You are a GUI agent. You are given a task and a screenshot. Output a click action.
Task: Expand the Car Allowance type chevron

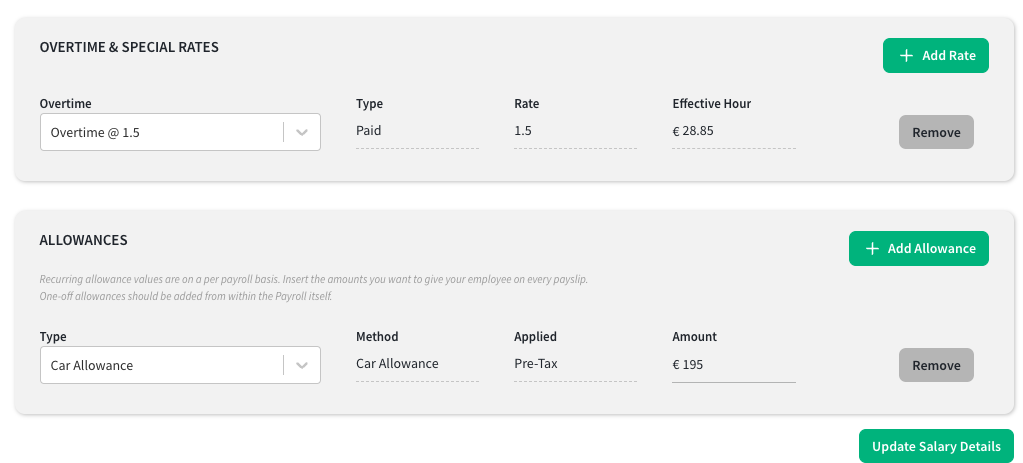click(301, 365)
